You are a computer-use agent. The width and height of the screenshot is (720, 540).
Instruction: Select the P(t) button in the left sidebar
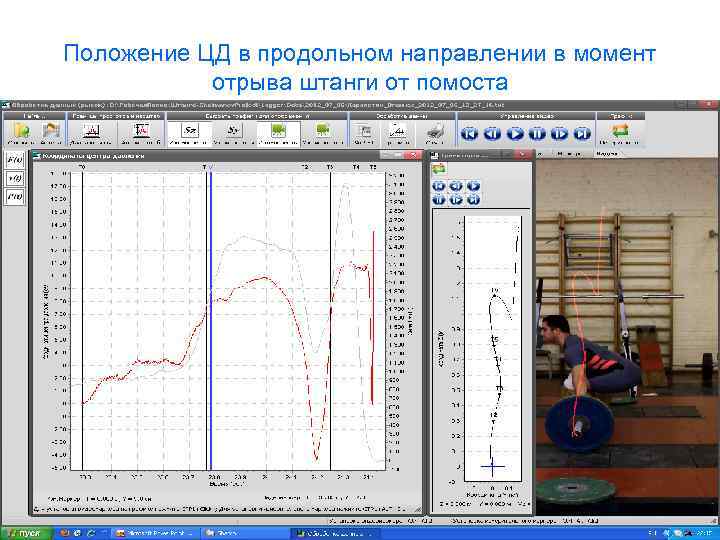click(x=15, y=197)
